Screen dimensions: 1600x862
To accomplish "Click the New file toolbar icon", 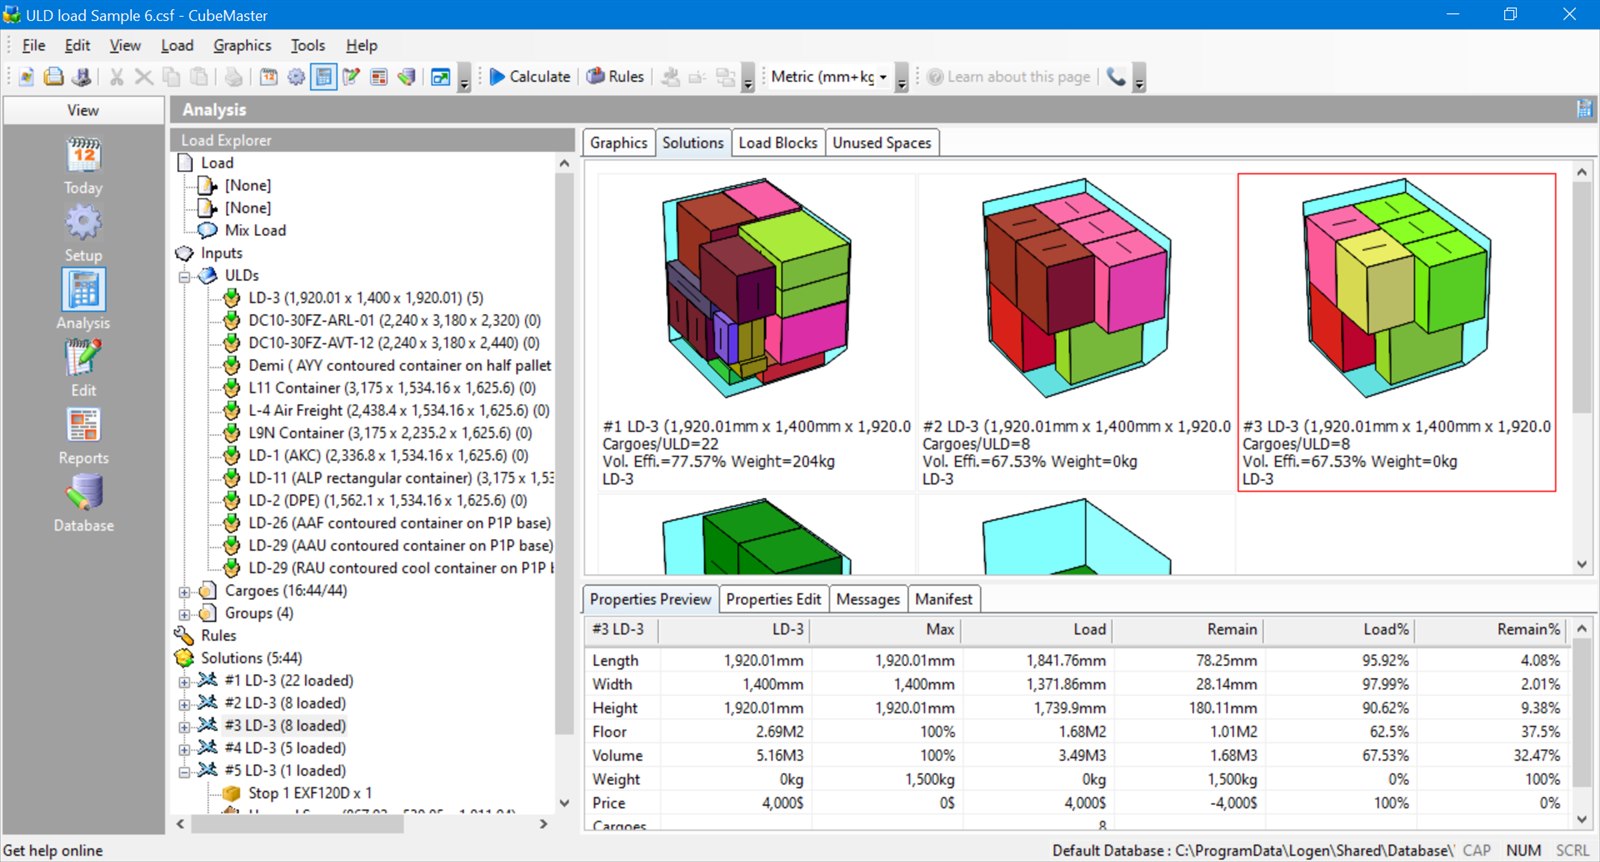I will (26, 77).
